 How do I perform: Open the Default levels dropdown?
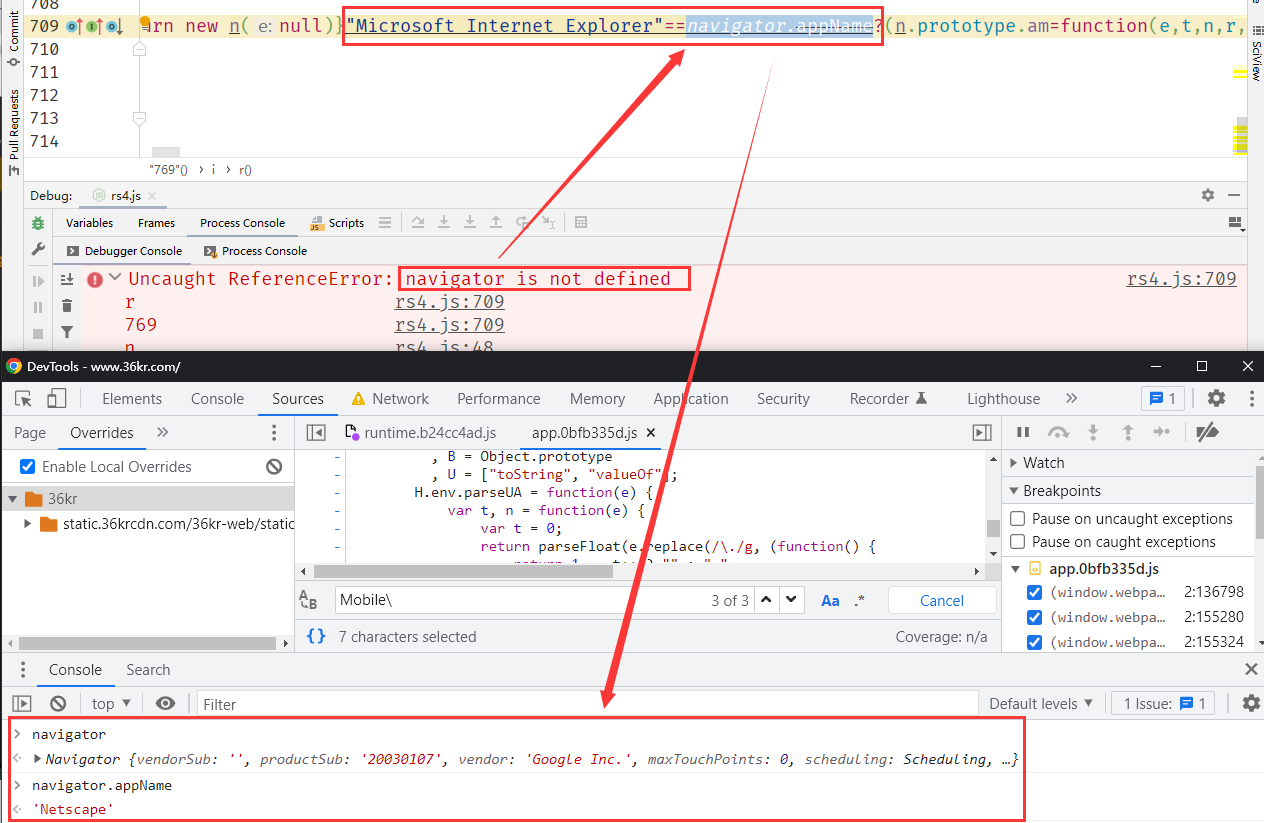pyautogui.click(x=1041, y=704)
